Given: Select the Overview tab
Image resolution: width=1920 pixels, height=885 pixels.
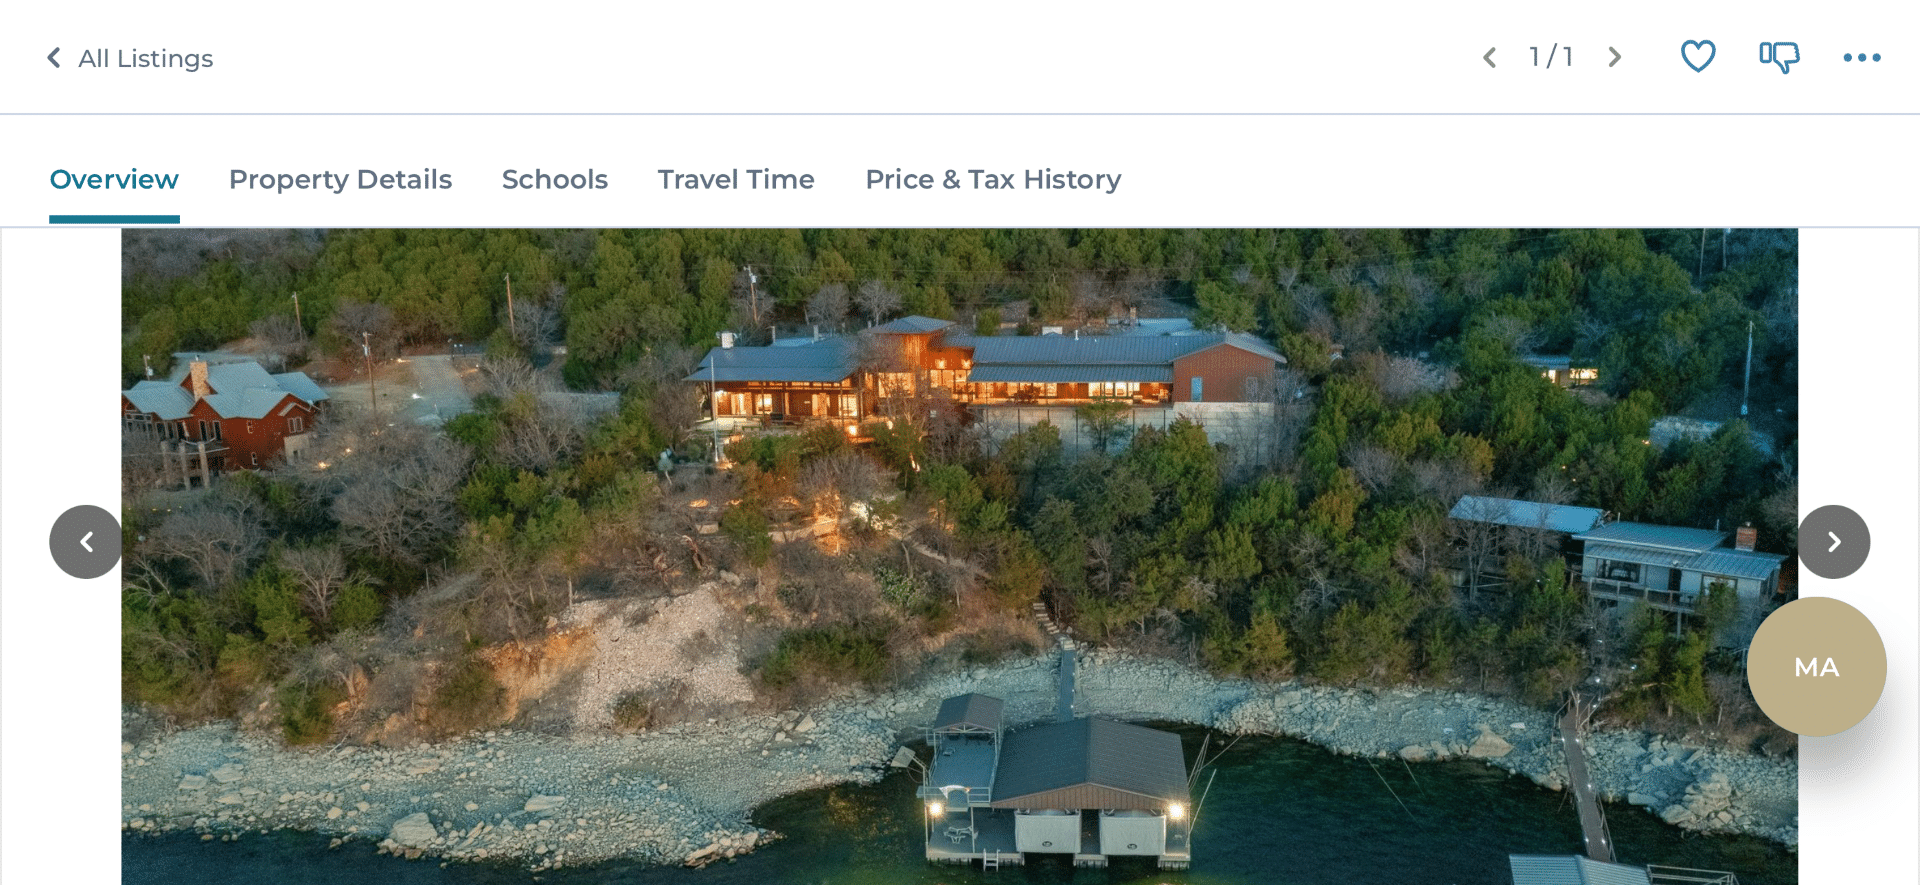Looking at the screenshot, I should coord(114,179).
